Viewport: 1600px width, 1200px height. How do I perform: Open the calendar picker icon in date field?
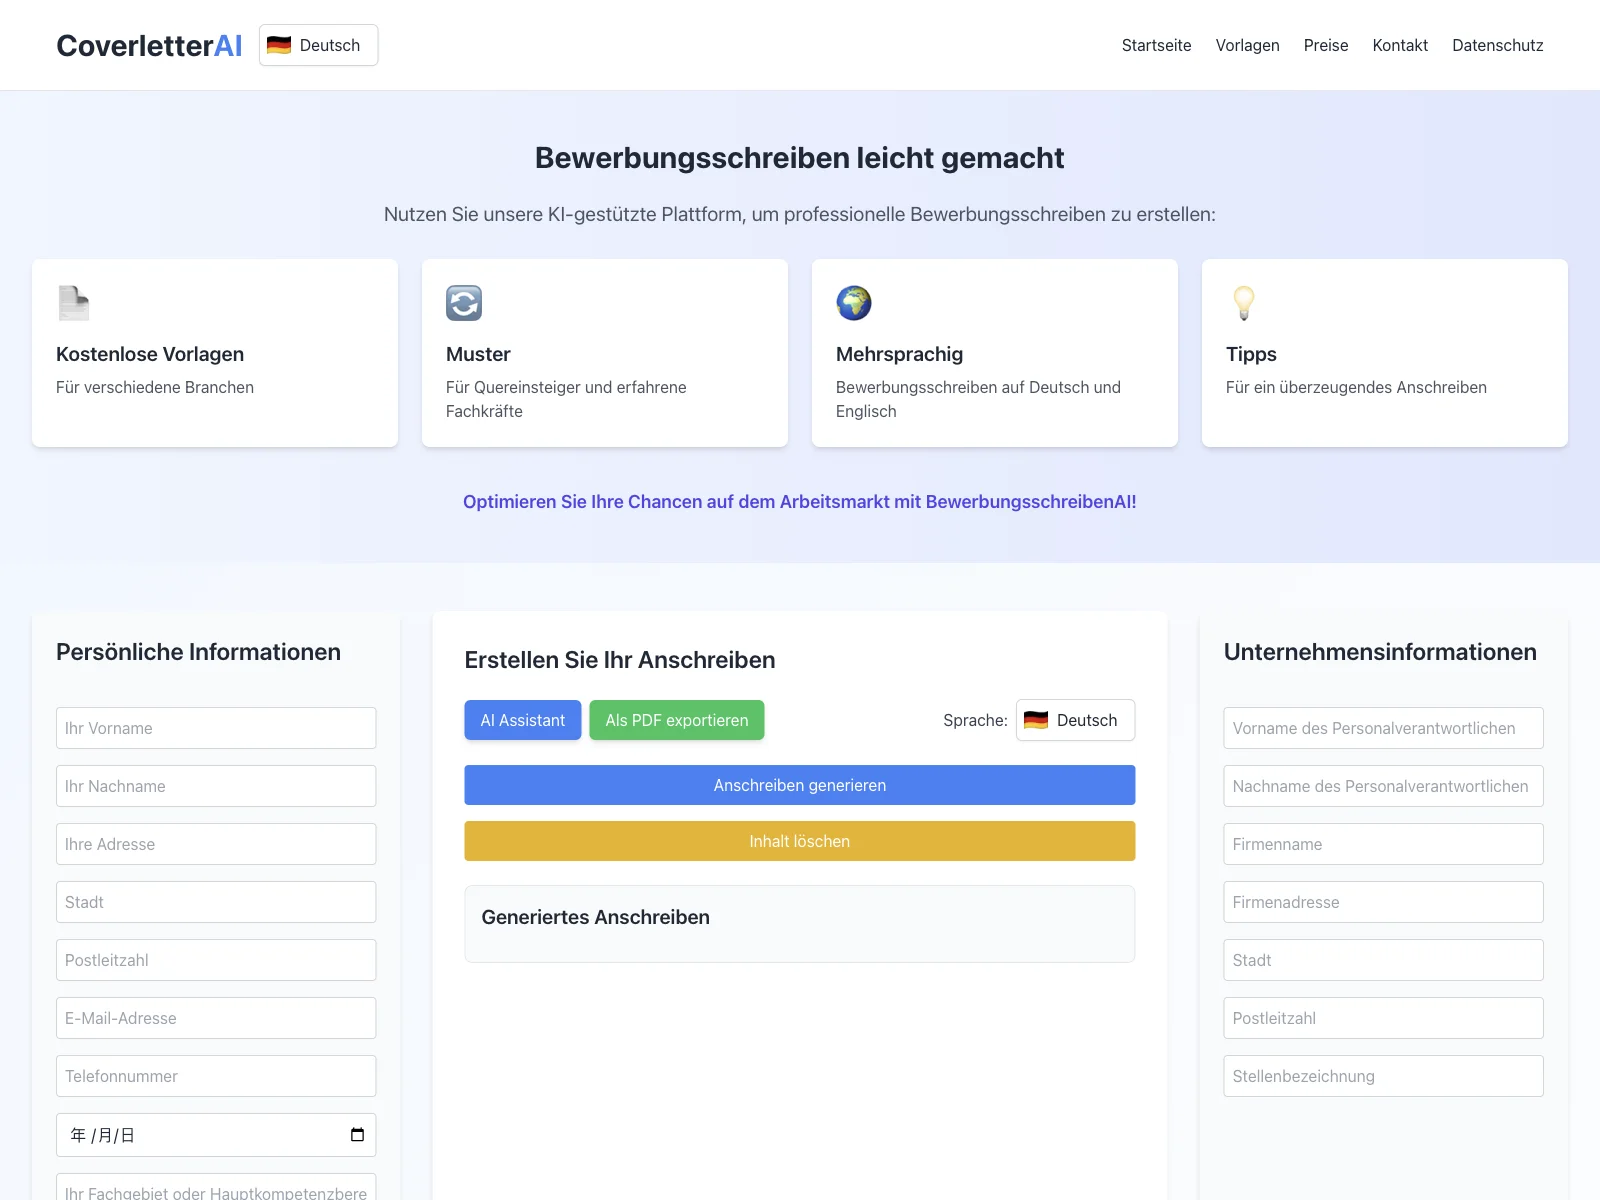(x=357, y=1135)
